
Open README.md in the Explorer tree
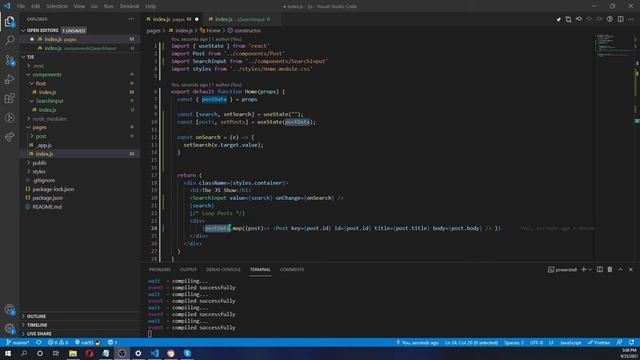point(80,207)
